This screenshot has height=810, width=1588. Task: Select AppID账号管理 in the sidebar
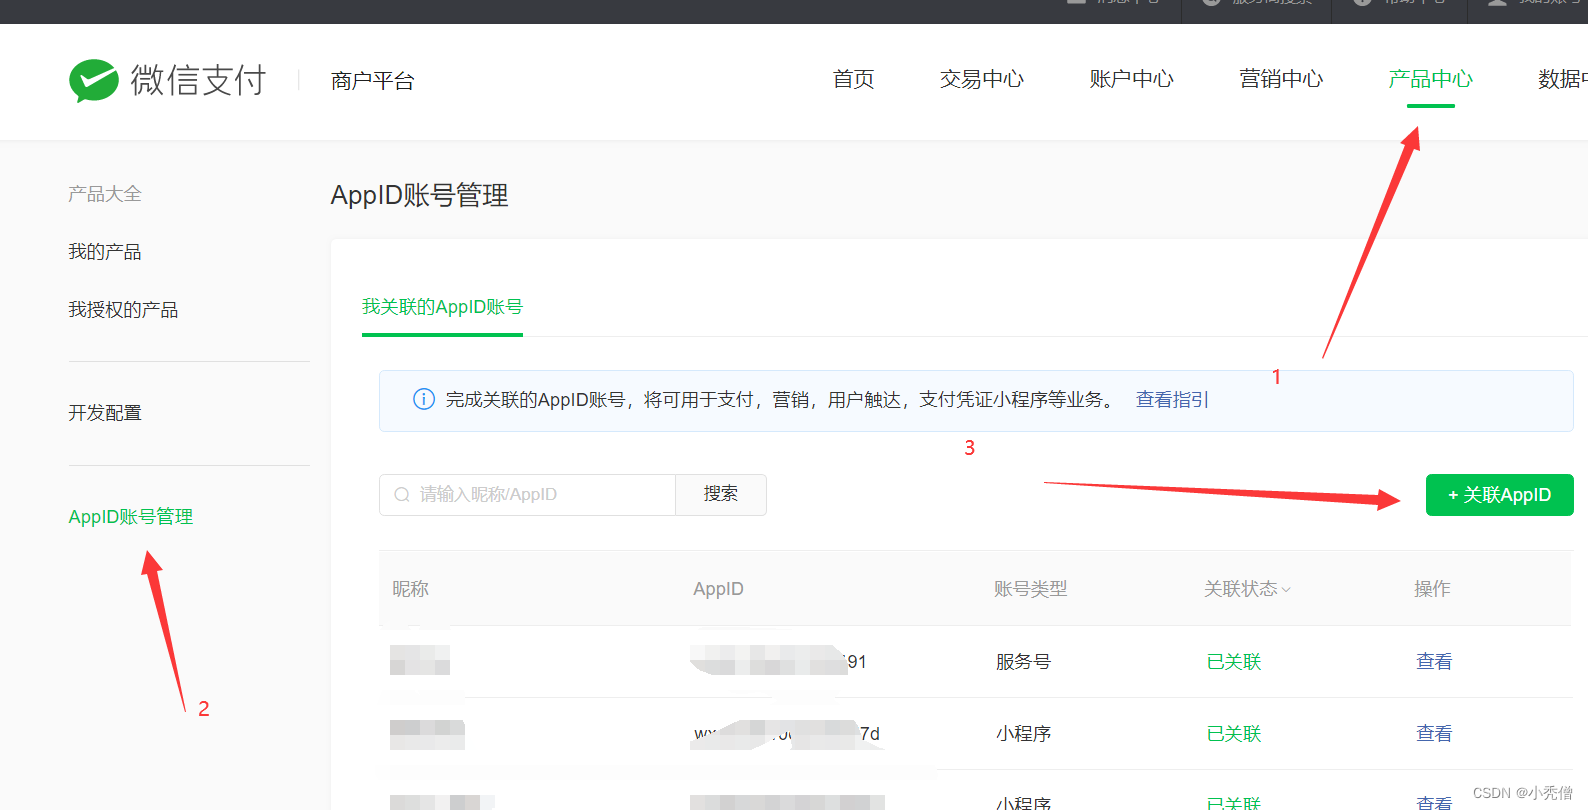point(131,517)
